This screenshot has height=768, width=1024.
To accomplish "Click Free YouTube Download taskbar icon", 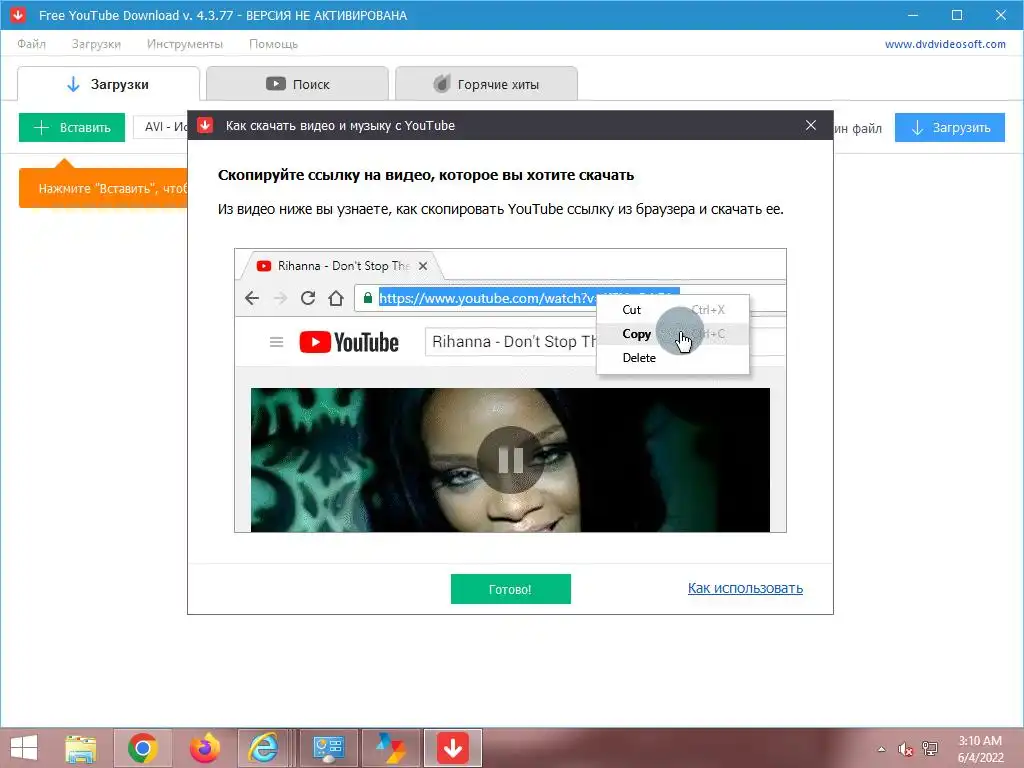I will (x=453, y=748).
